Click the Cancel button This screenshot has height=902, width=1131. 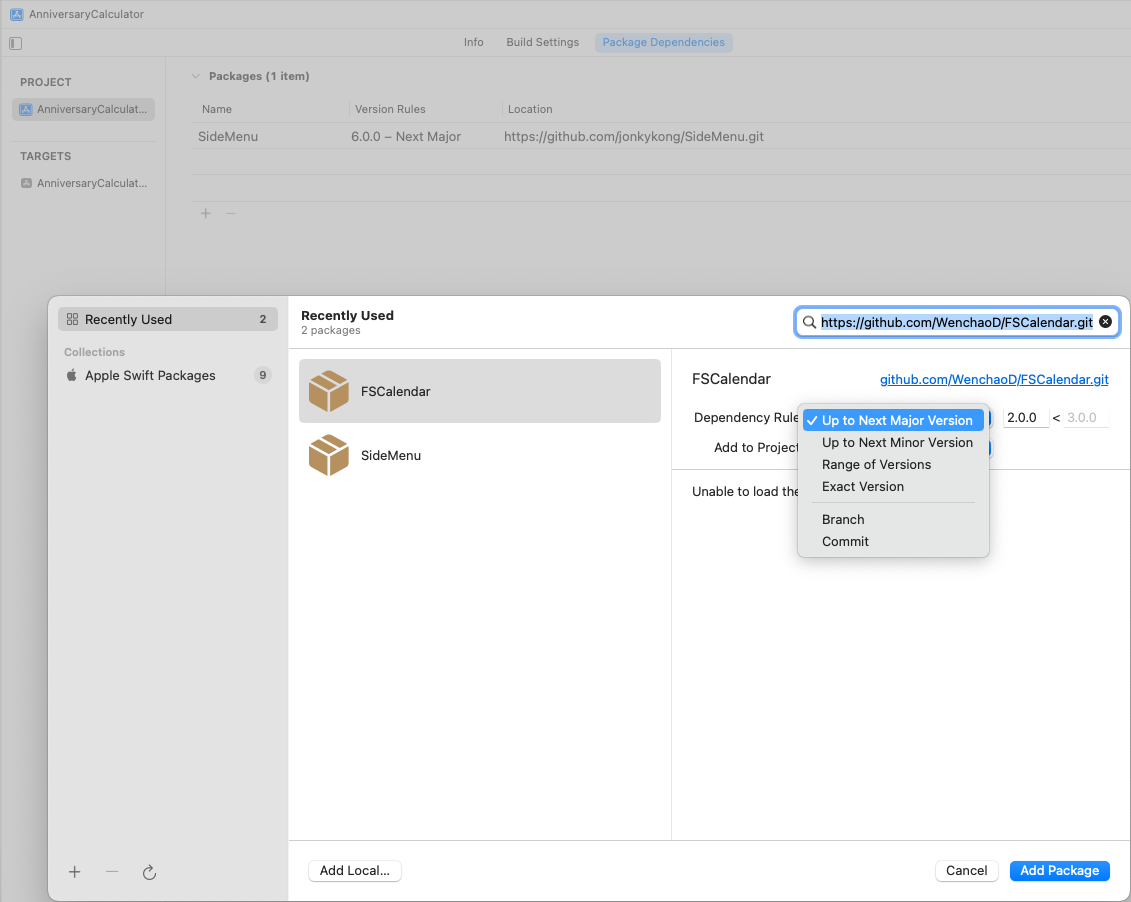967,870
